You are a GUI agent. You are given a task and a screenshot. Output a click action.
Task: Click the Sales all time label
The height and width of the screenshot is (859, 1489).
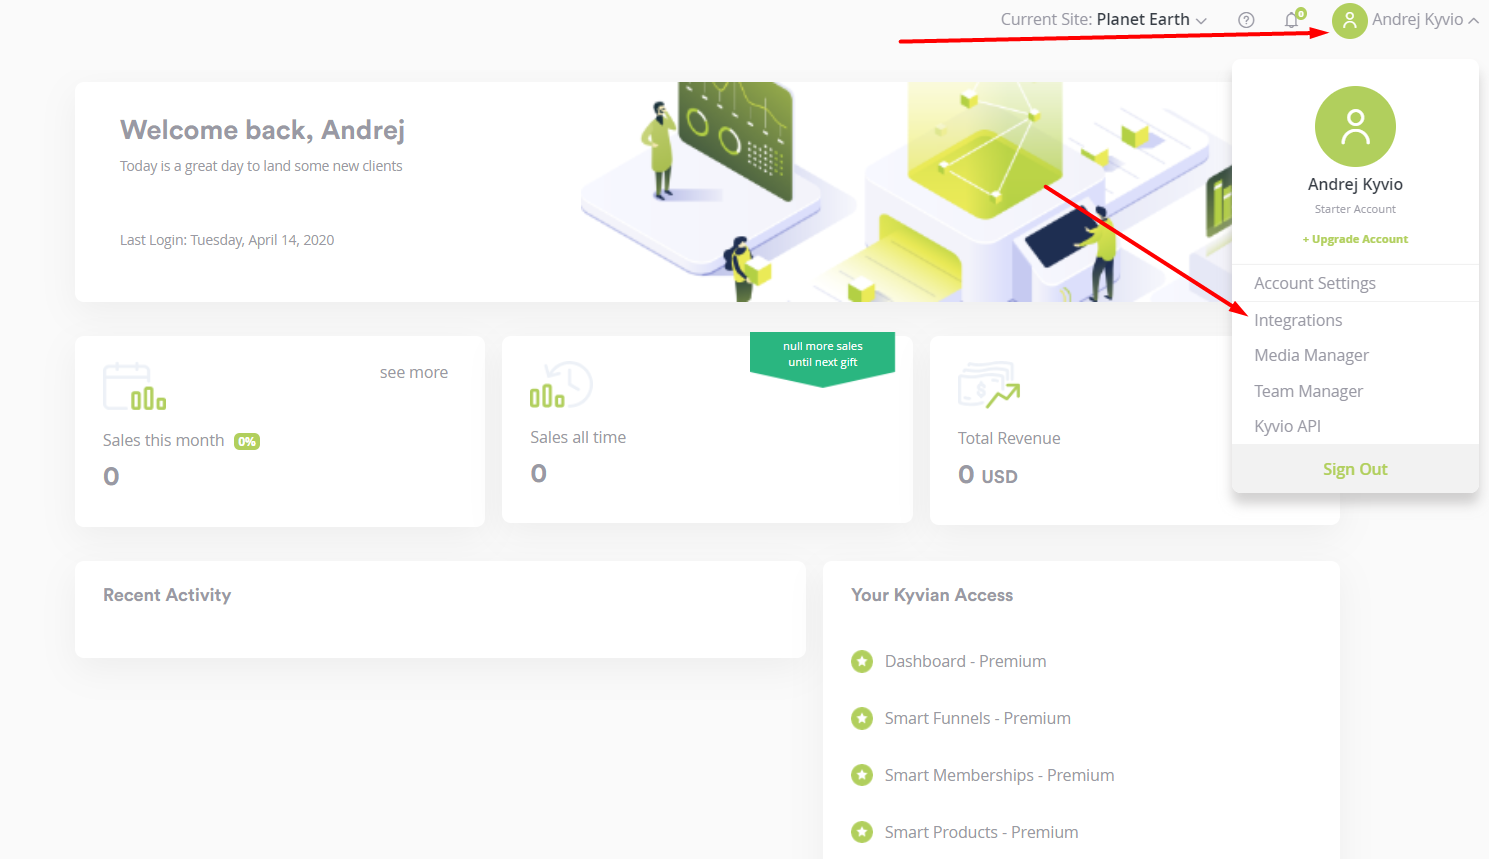pos(578,437)
